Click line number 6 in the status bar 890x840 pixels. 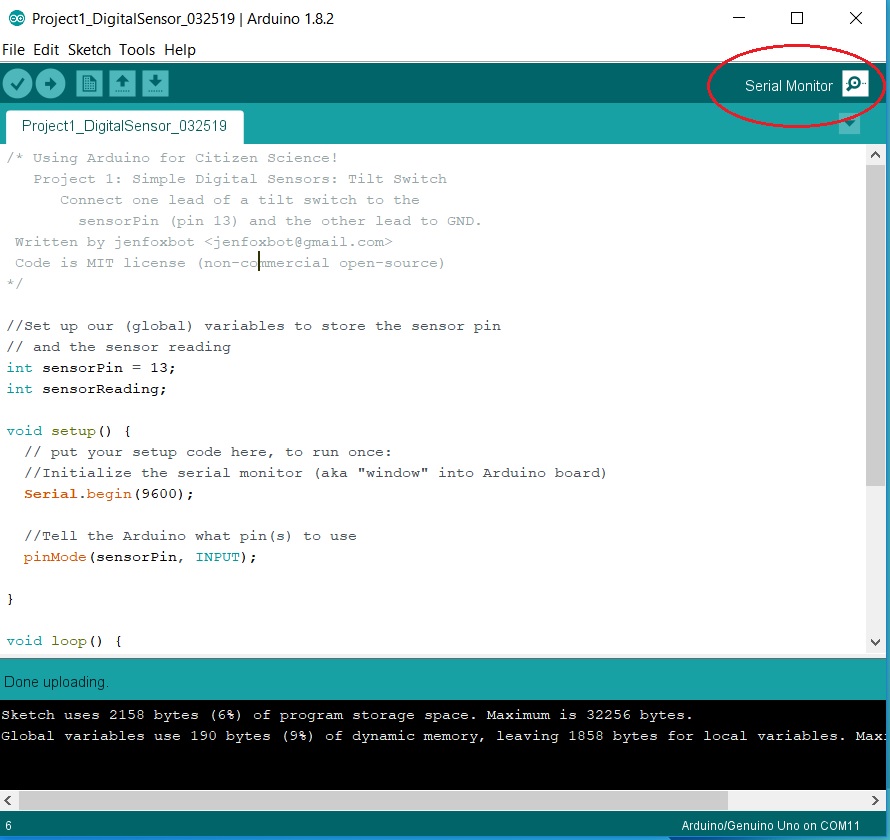(x=8, y=825)
